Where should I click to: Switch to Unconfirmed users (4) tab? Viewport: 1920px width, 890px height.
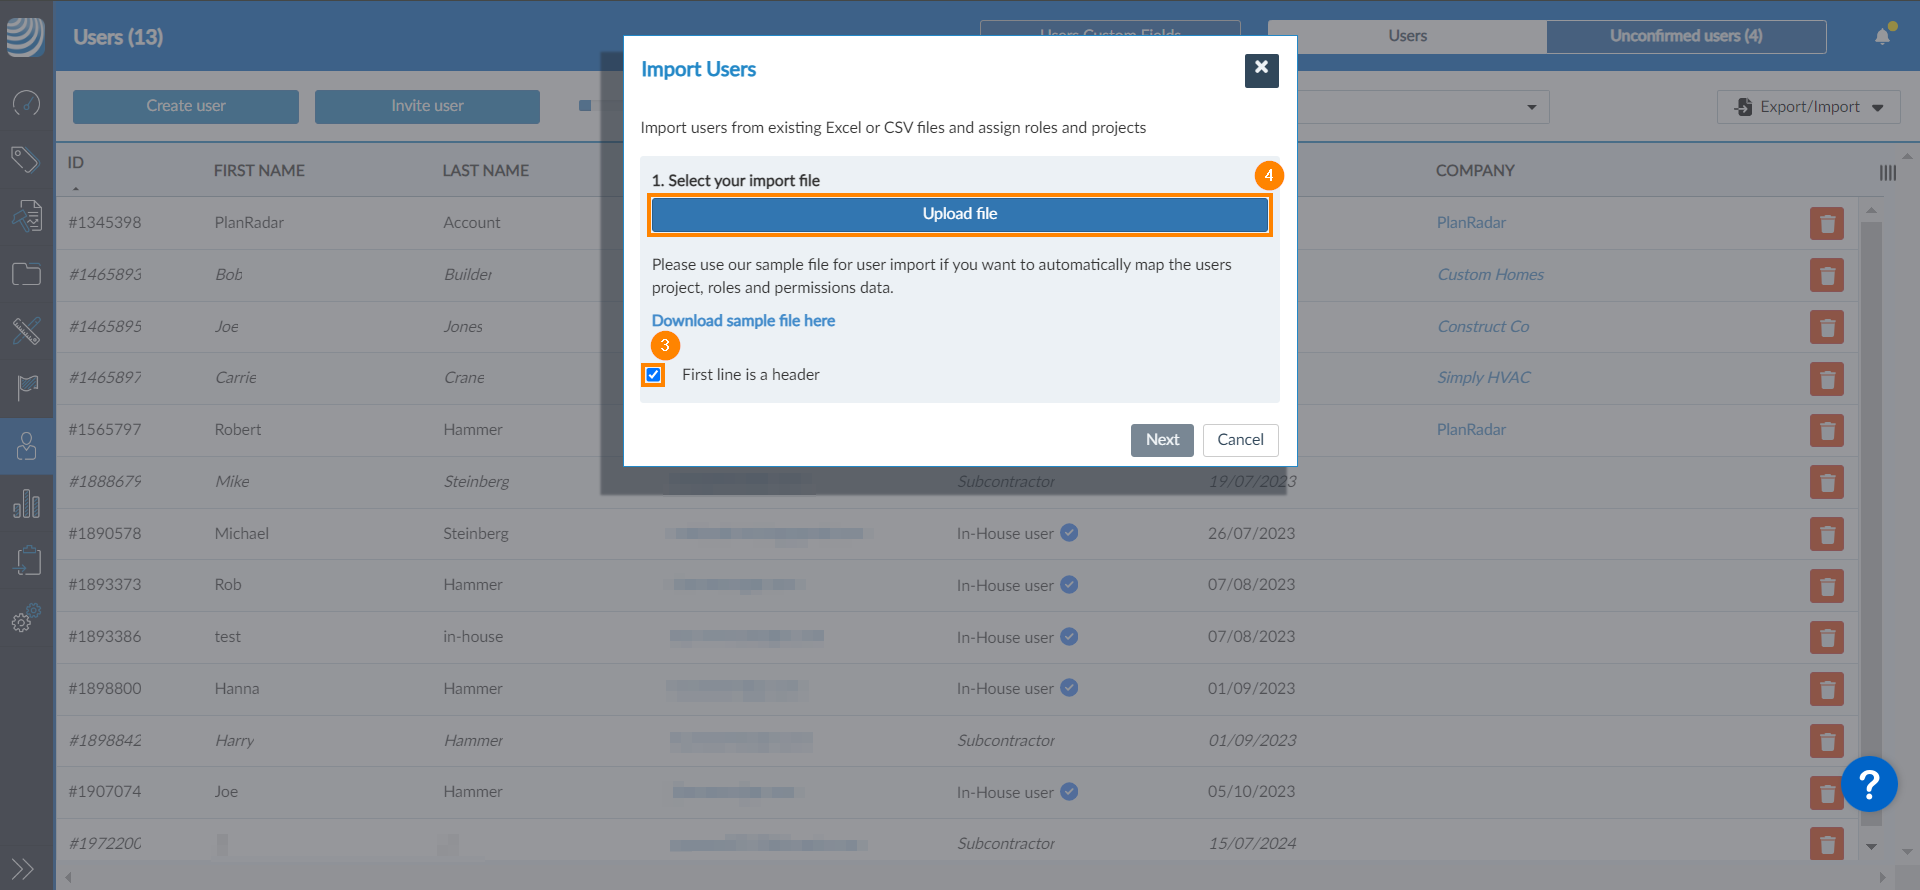pyautogui.click(x=1685, y=36)
